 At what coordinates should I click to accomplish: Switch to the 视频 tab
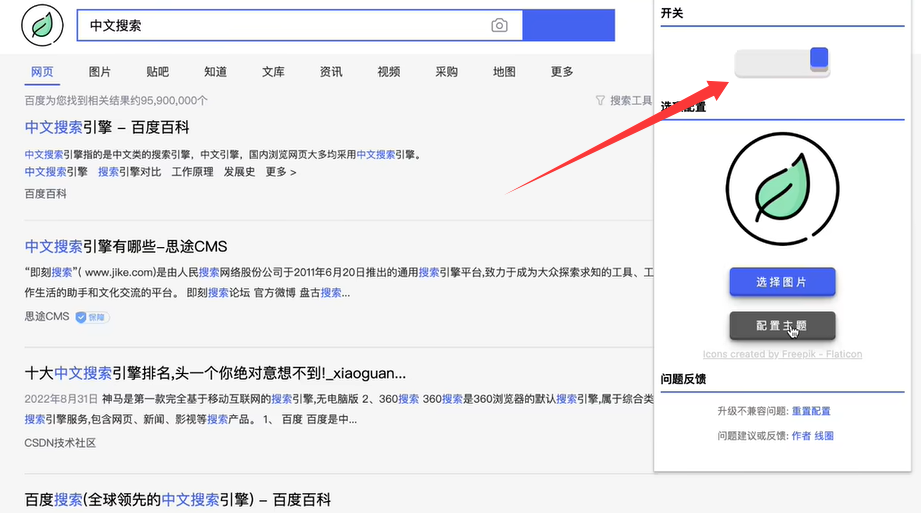coord(389,72)
